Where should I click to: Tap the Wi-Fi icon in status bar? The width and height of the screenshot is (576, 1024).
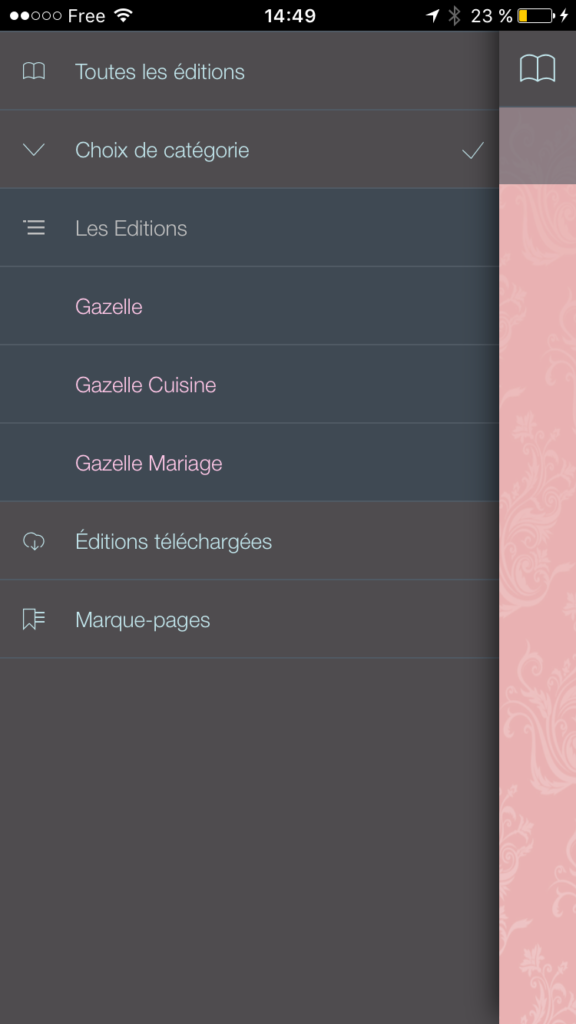click(x=123, y=16)
